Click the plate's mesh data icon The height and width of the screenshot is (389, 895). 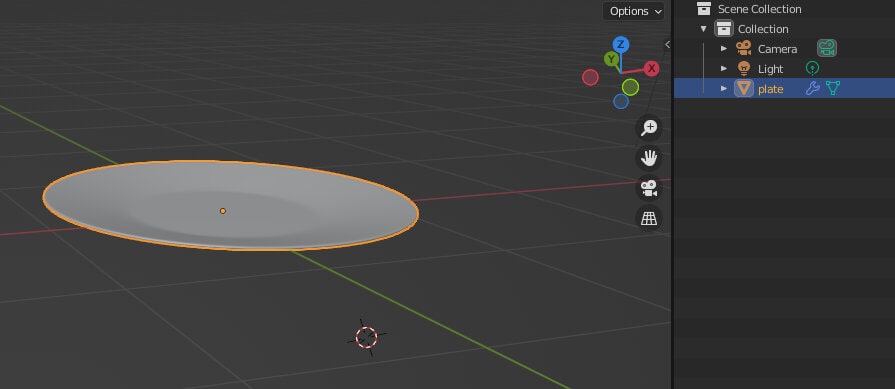(833, 88)
